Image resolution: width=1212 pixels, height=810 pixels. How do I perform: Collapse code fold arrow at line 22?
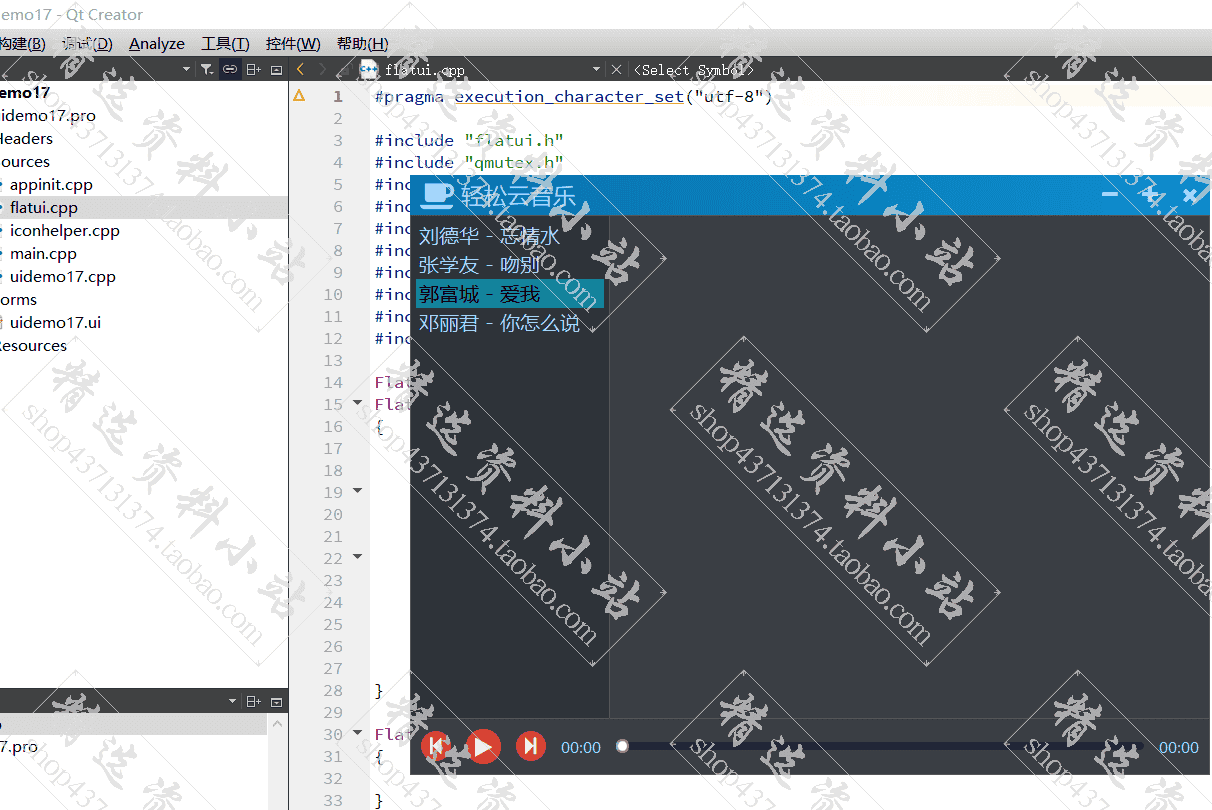coord(358,557)
